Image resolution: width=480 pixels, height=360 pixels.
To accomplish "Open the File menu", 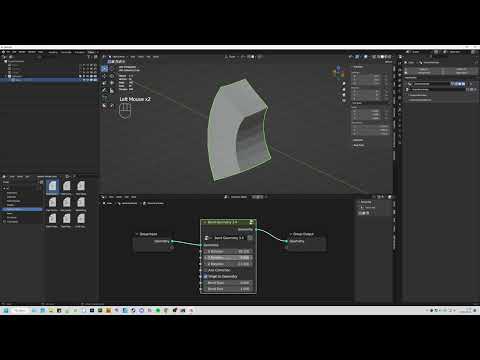I will pyautogui.click(x=8, y=52).
